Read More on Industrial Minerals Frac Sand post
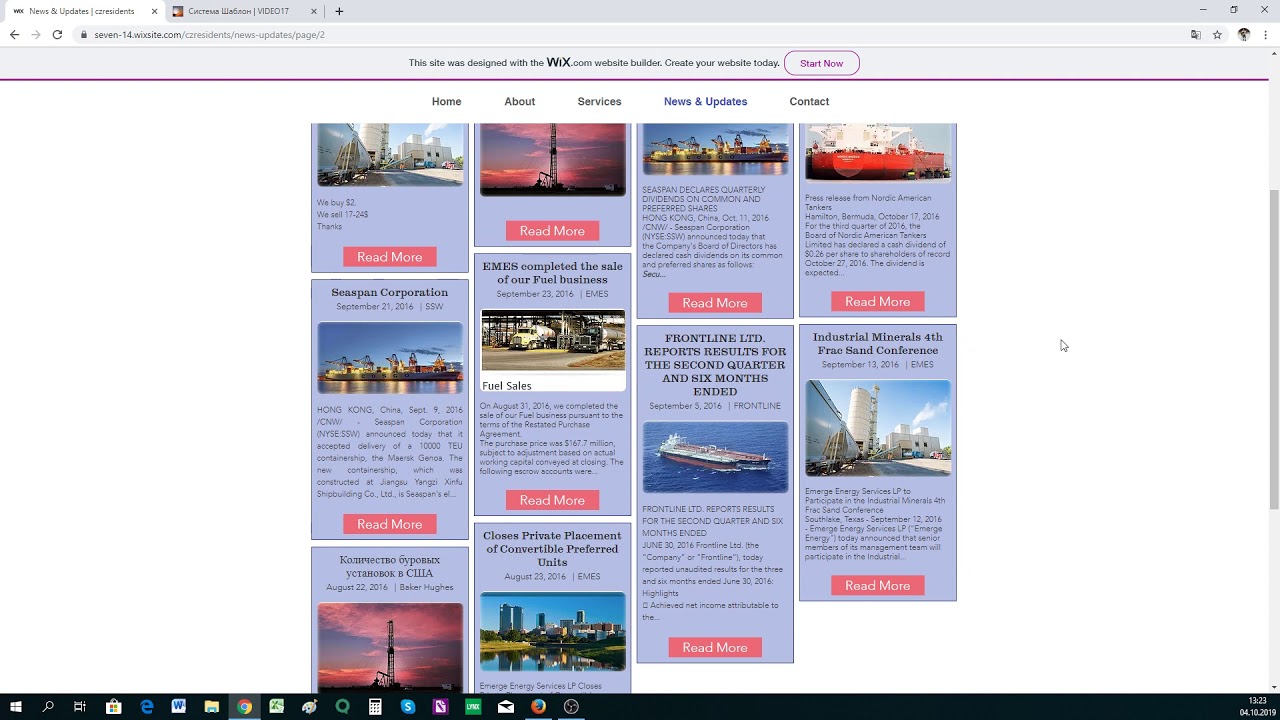 point(877,586)
